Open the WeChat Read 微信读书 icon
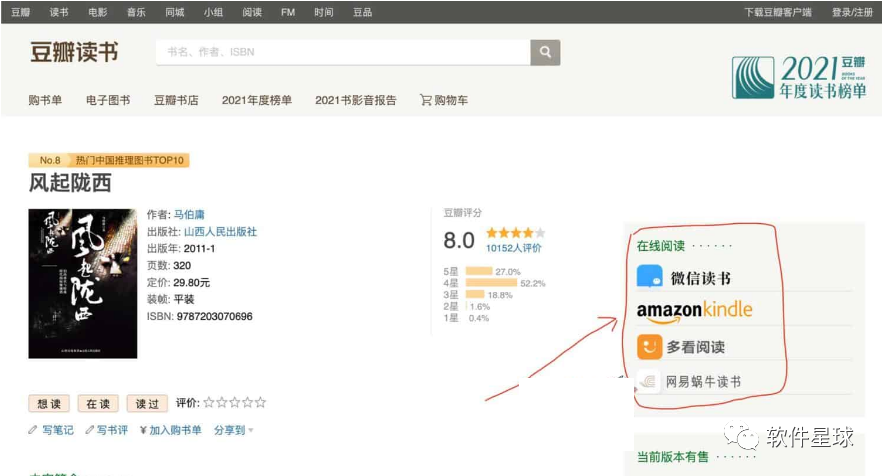Screen dimensions: 882x476 649,277
